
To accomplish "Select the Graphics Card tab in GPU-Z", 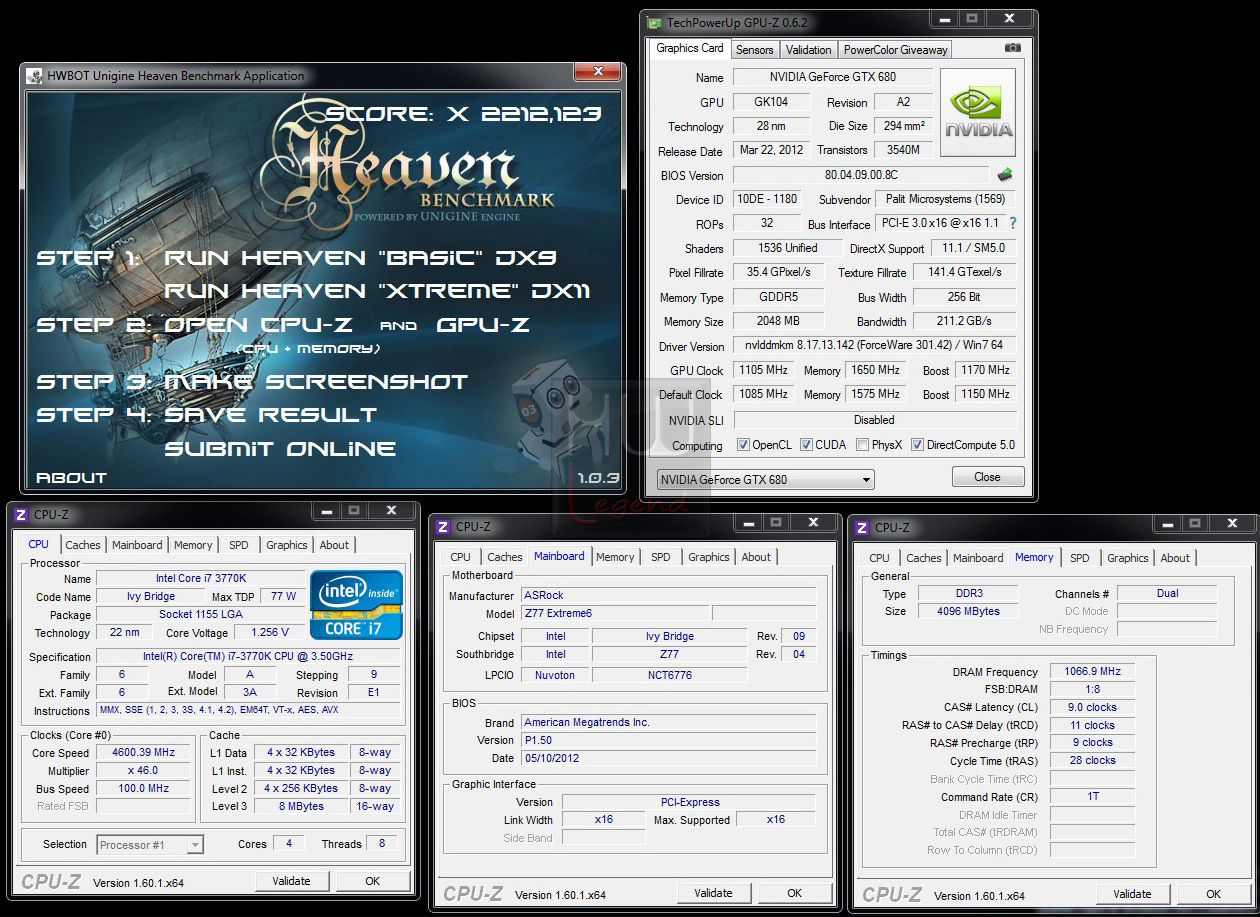I will pos(690,48).
